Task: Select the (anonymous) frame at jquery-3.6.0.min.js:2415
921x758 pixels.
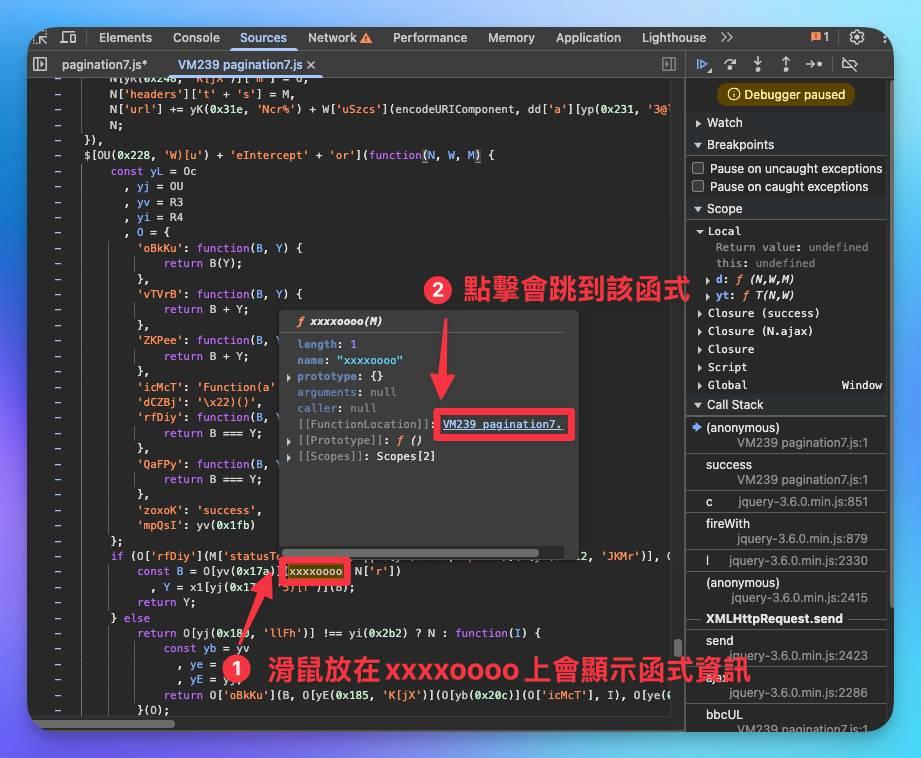Action: [x=786, y=590]
